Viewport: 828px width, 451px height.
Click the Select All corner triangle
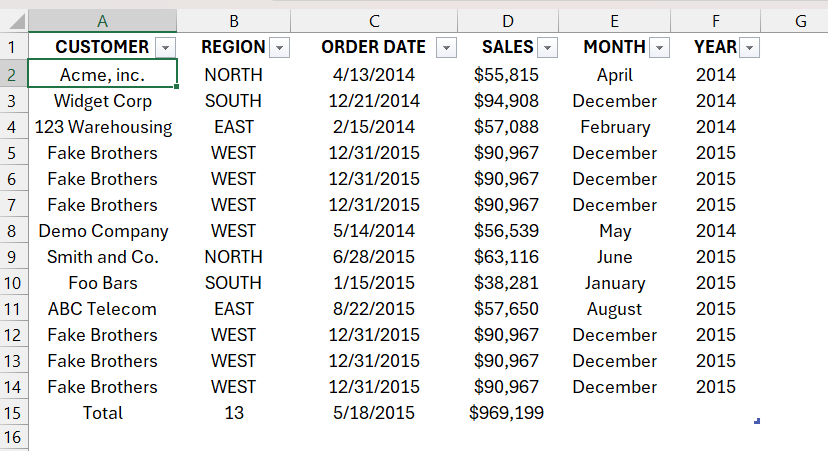pos(16,21)
